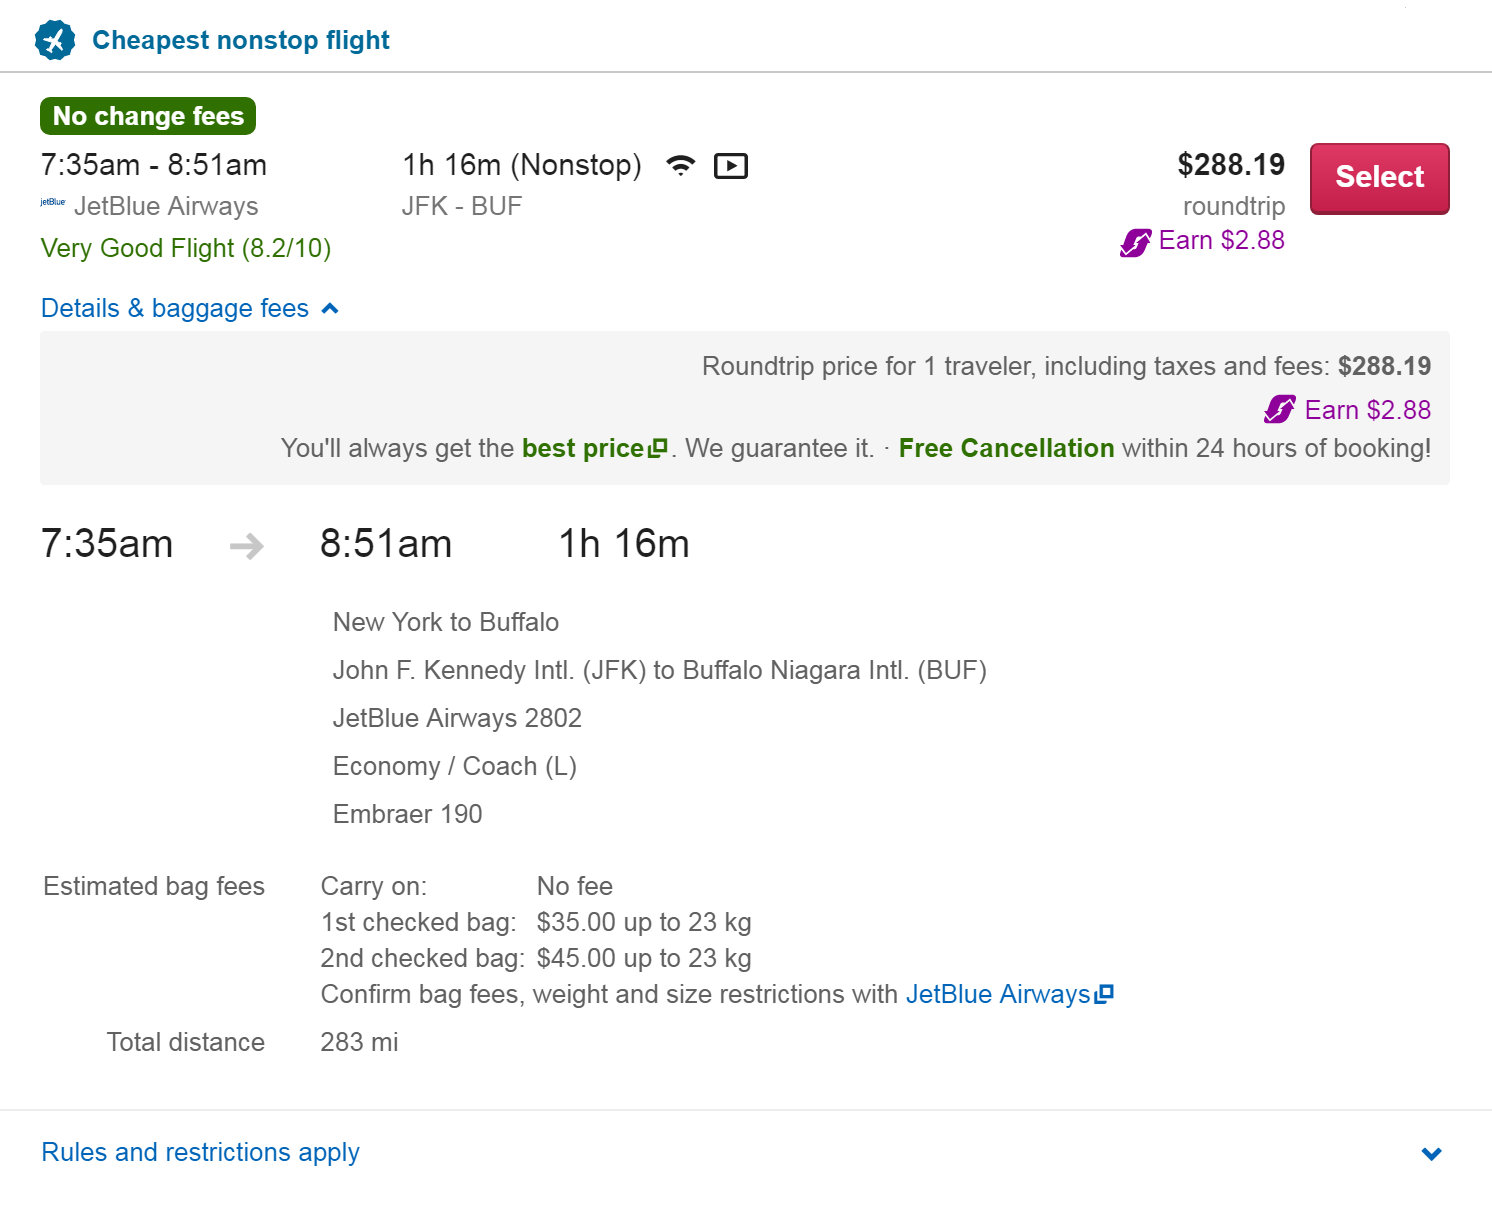The height and width of the screenshot is (1216, 1492).
Task: Click the external link icon beside best price
Action: coord(657,448)
